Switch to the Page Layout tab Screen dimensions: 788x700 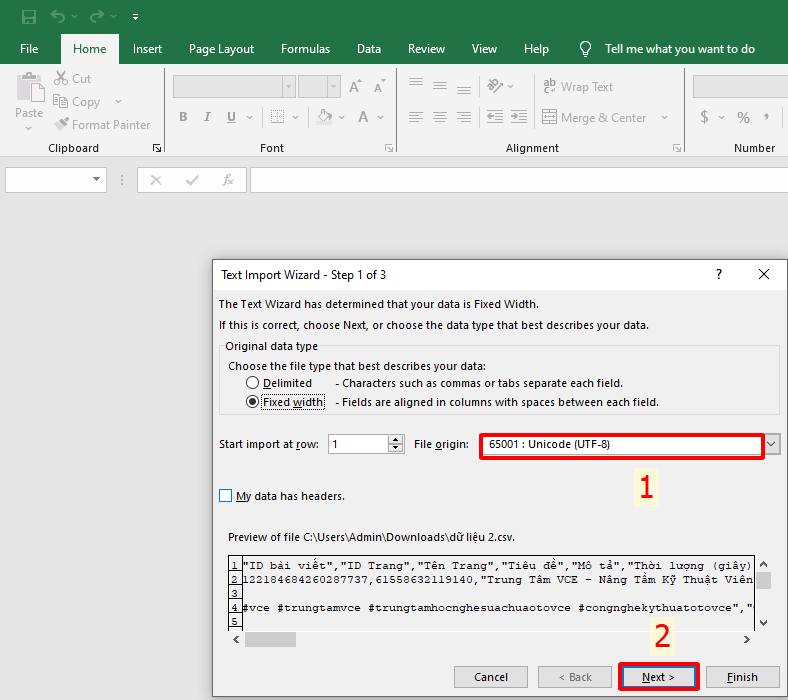pyautogui.click(x=221, y=49)
